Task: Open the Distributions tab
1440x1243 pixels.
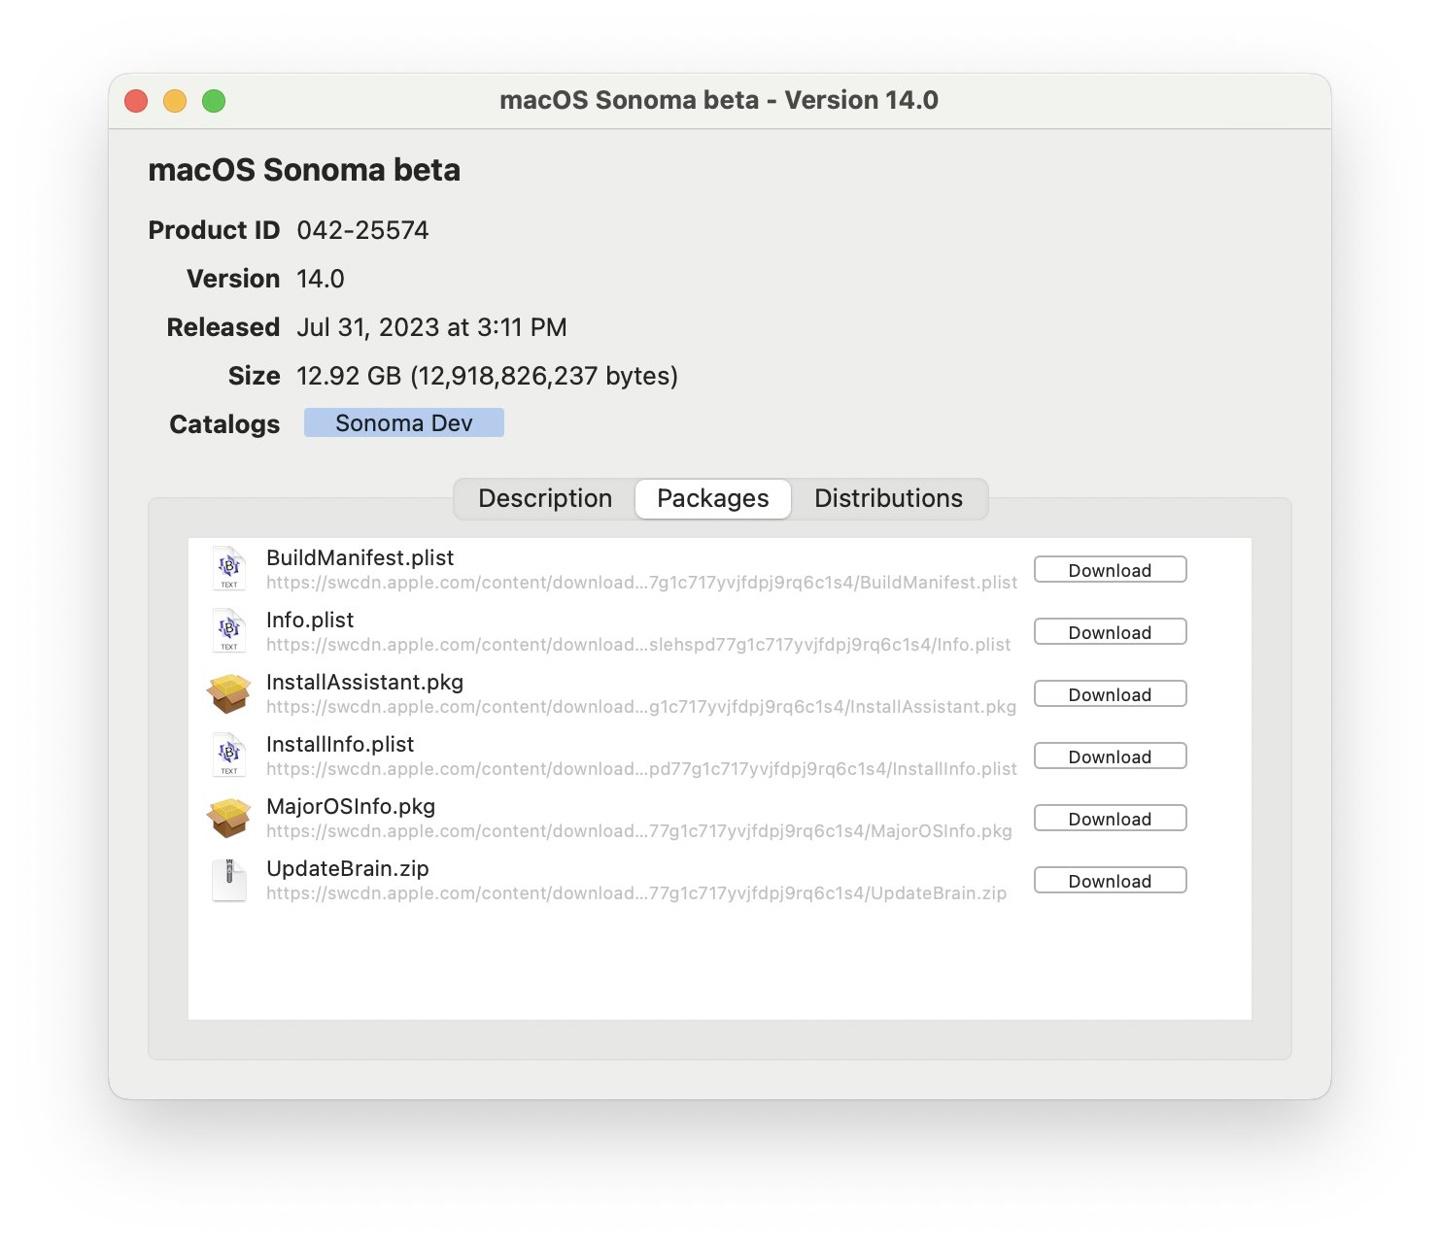Action: 888,498
